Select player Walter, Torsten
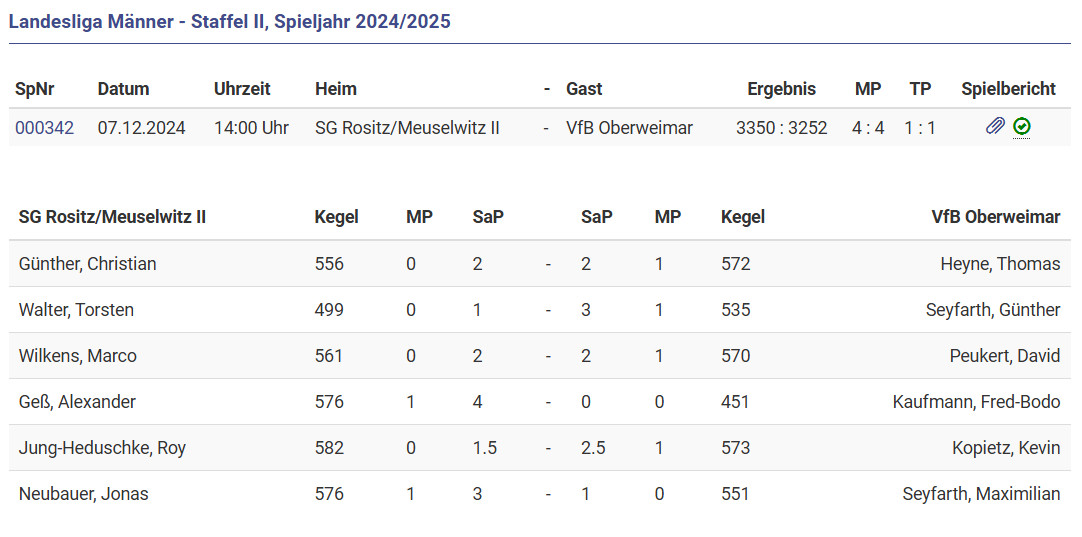1082x537 pixels. coord(76,310)
